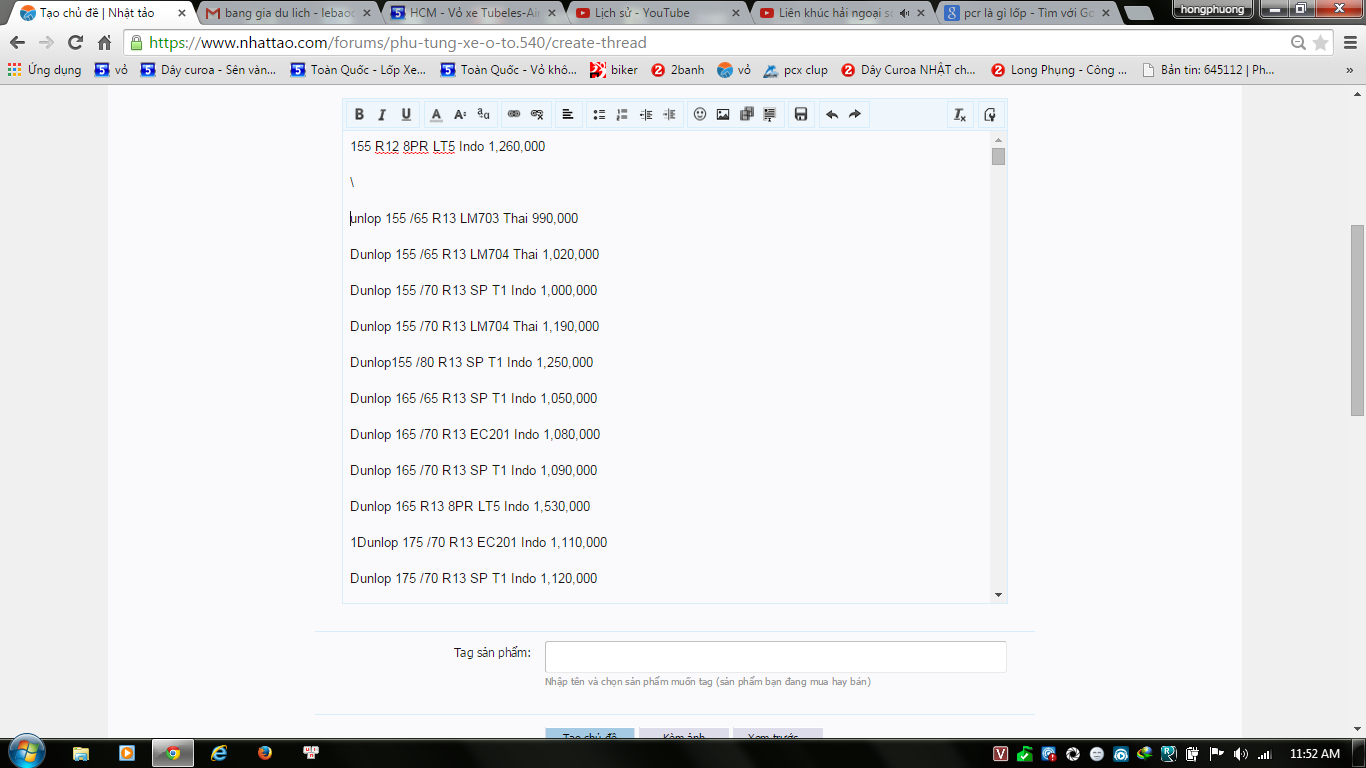
Task: Open the '2banh' bookmark
Action: point(678,70)
